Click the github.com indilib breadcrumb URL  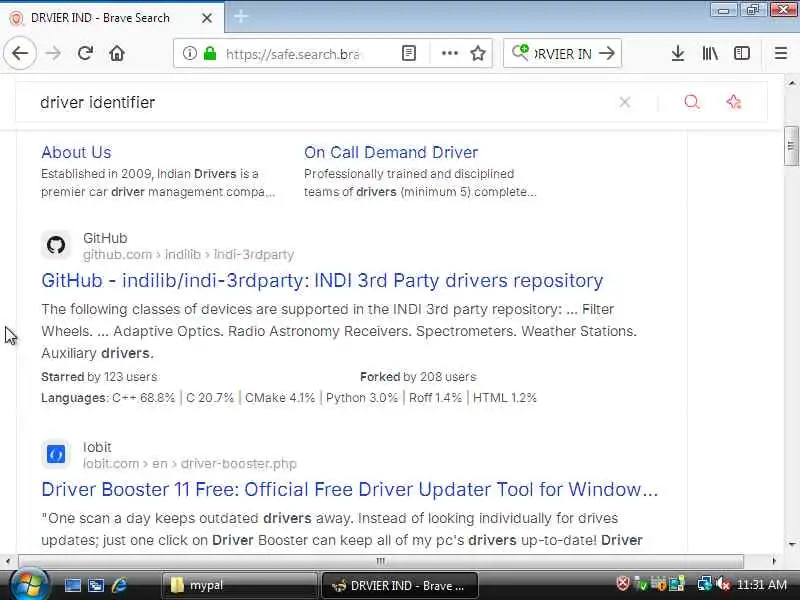tap(188, 254)
